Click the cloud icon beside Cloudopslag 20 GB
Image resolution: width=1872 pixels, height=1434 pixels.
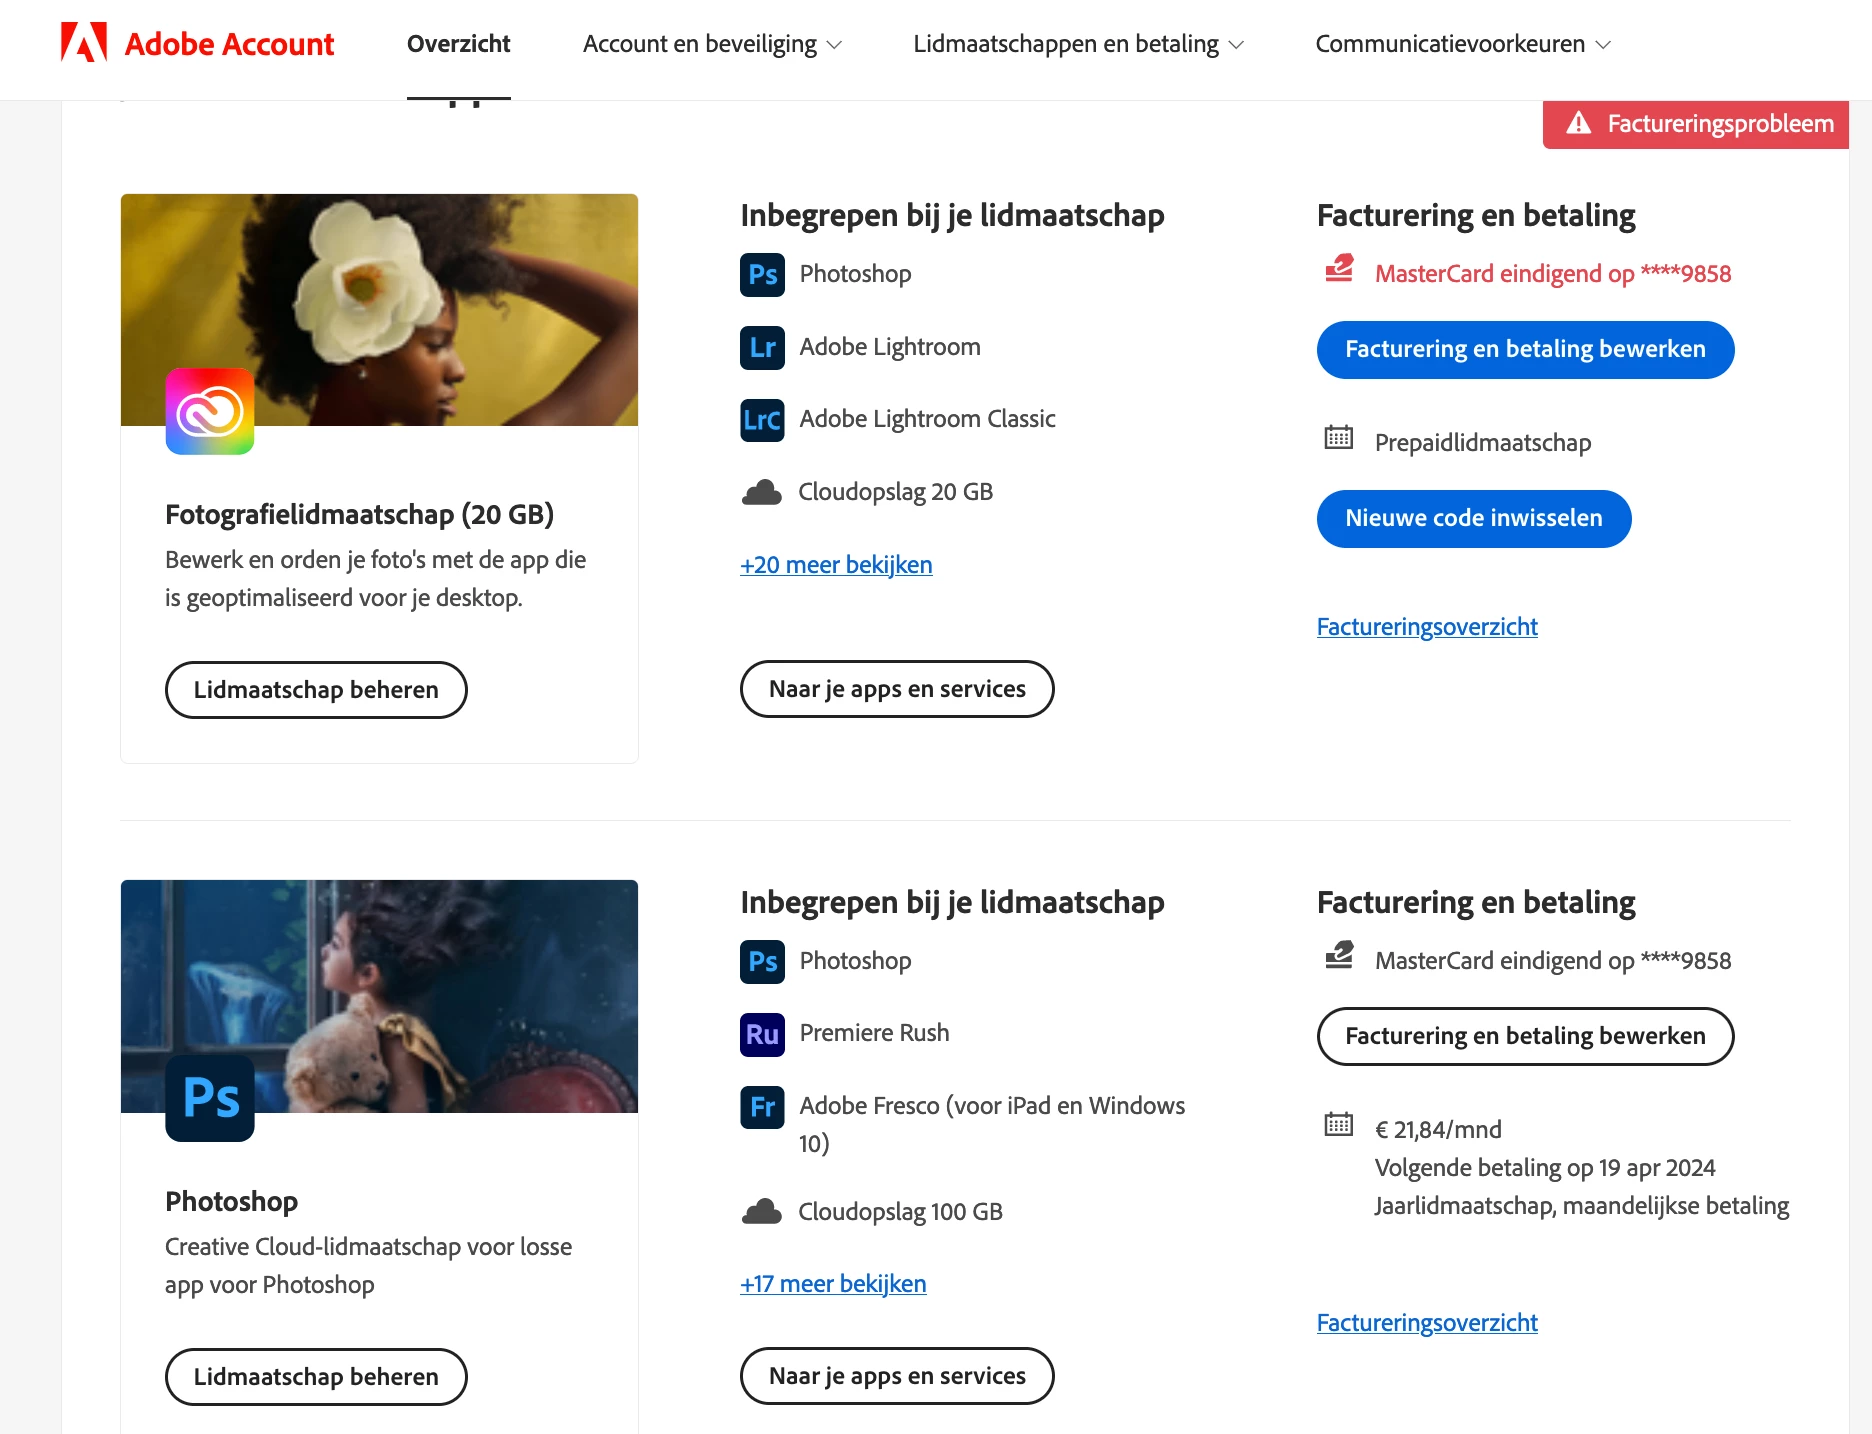[762, 492]
